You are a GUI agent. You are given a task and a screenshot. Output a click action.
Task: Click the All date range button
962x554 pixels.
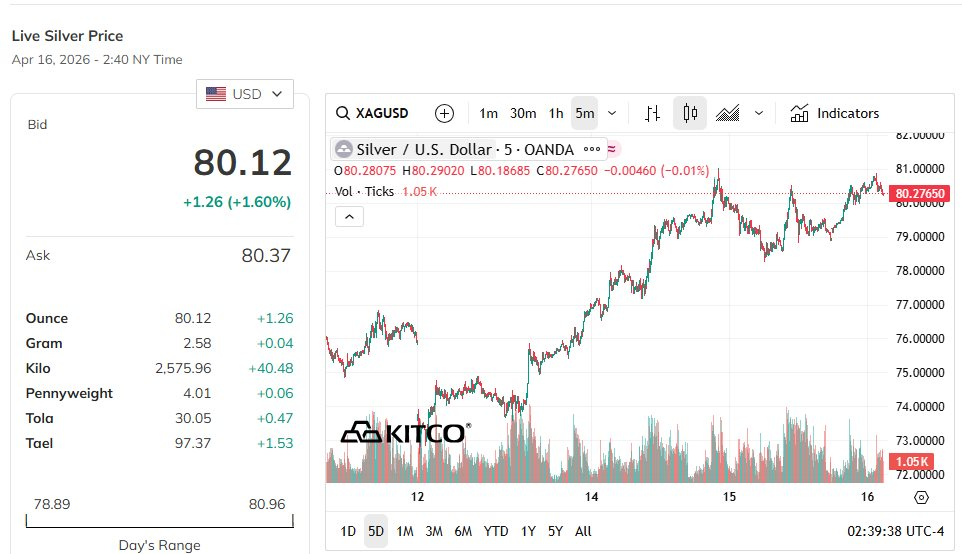pyautogui.click(x=583, y=531)
